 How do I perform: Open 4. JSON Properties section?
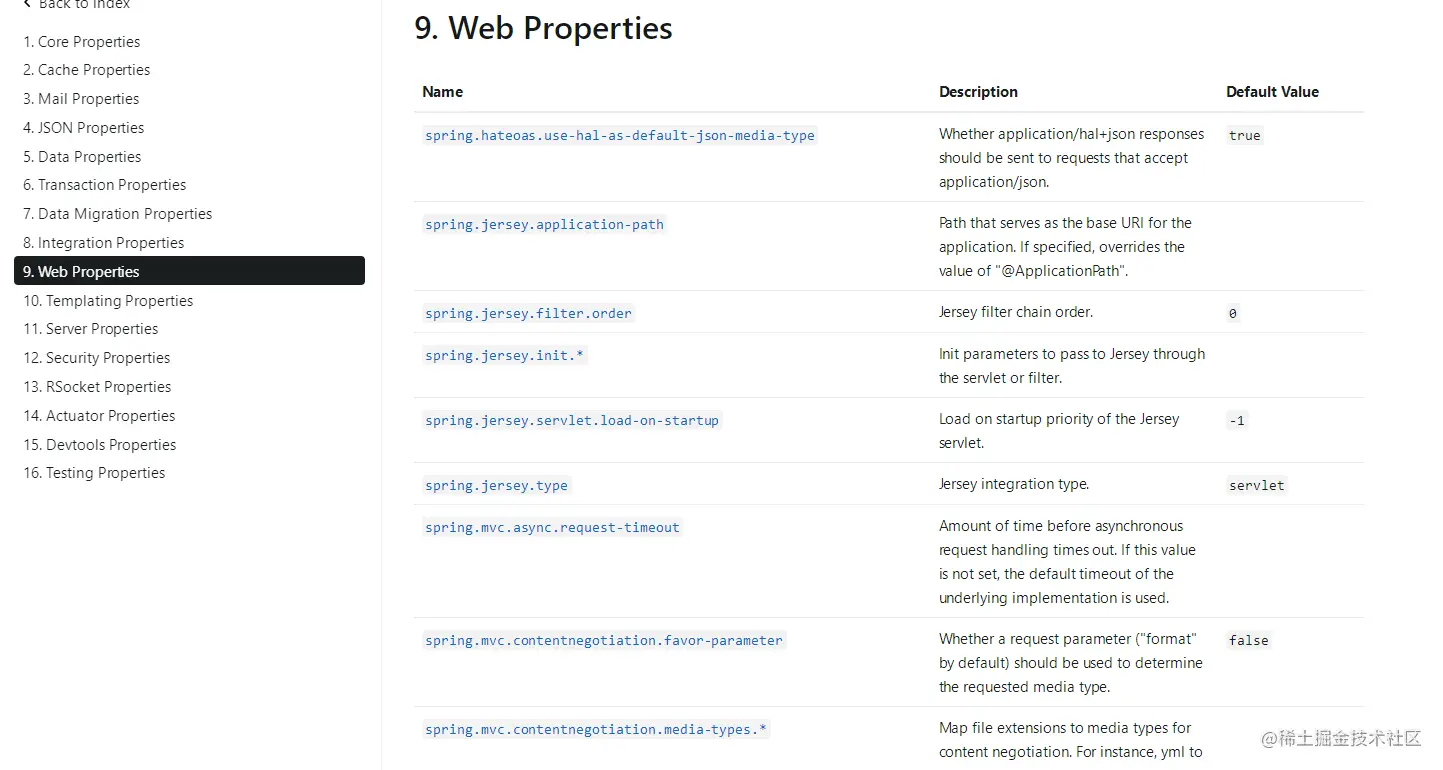(x=84, y=128)
